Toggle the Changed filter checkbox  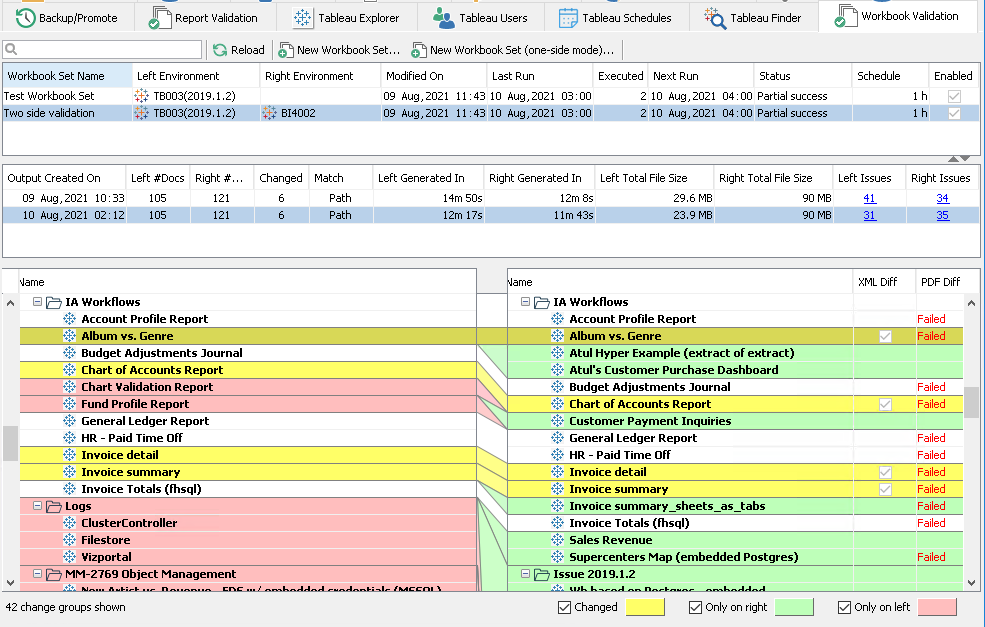click(x=564, y=607)
